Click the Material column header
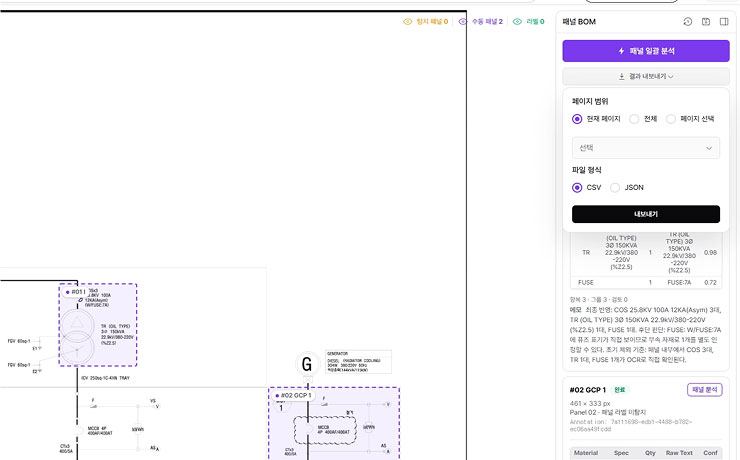The image size is (740, 460). coord(586,453)
